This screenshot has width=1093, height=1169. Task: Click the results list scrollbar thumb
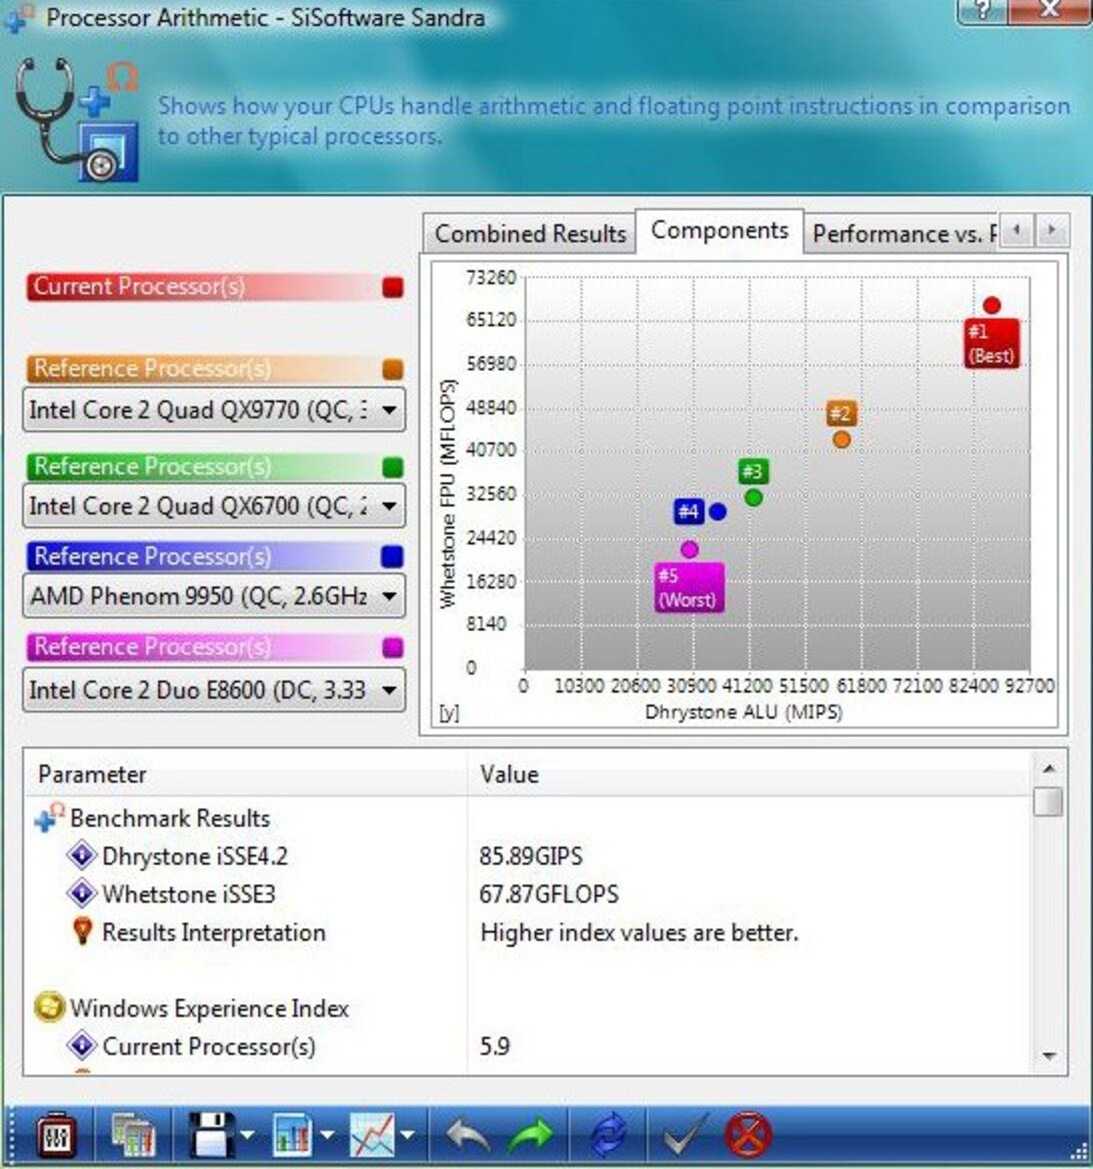(1049, 801)
